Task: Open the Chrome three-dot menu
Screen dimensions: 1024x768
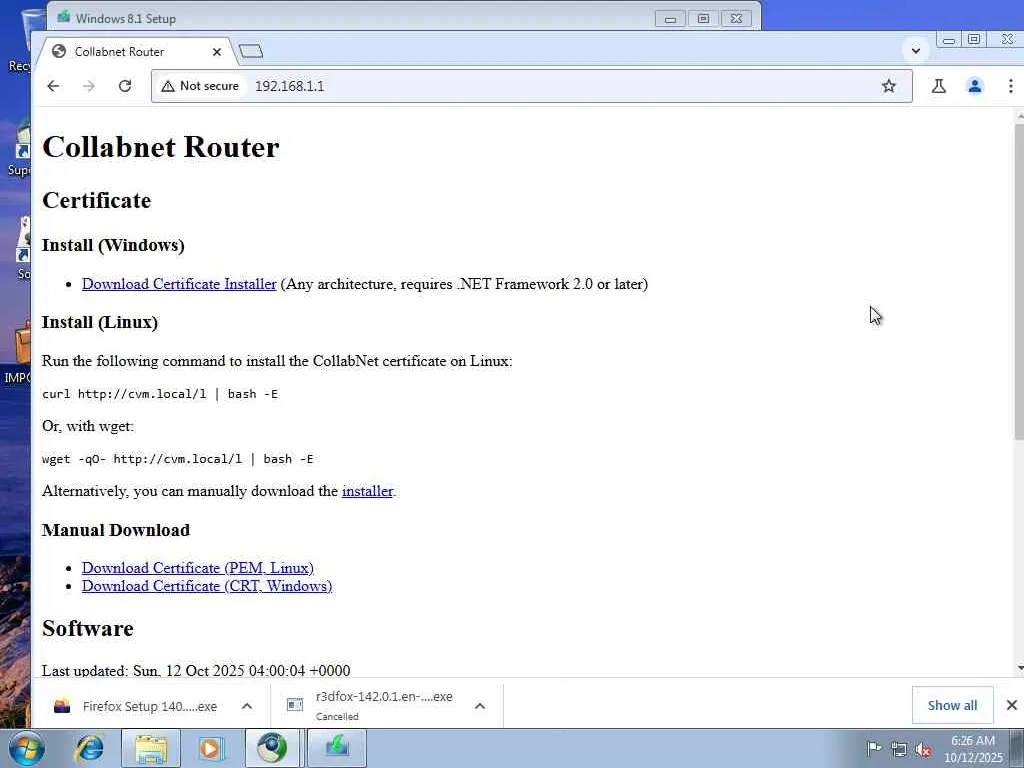Action: point(1010,86)
